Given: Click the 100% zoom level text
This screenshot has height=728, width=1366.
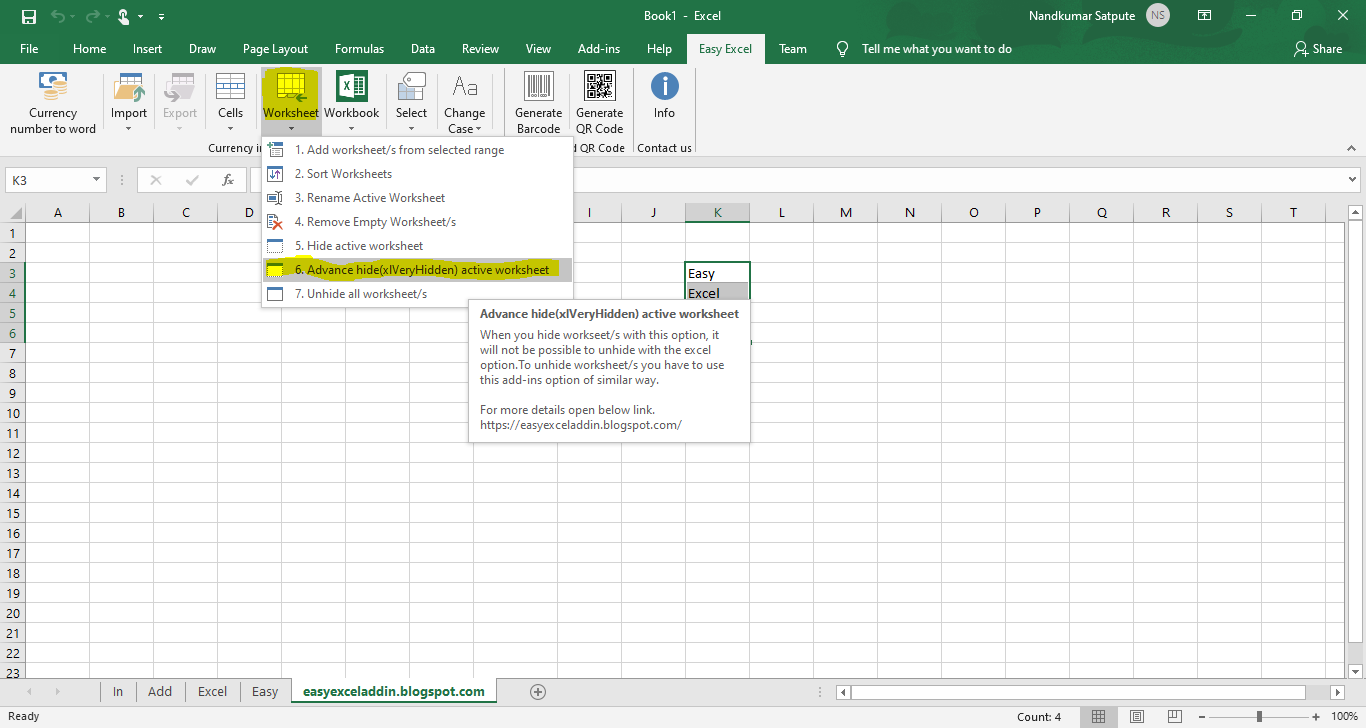Looking at the screenshot, I should [1344, 716].
